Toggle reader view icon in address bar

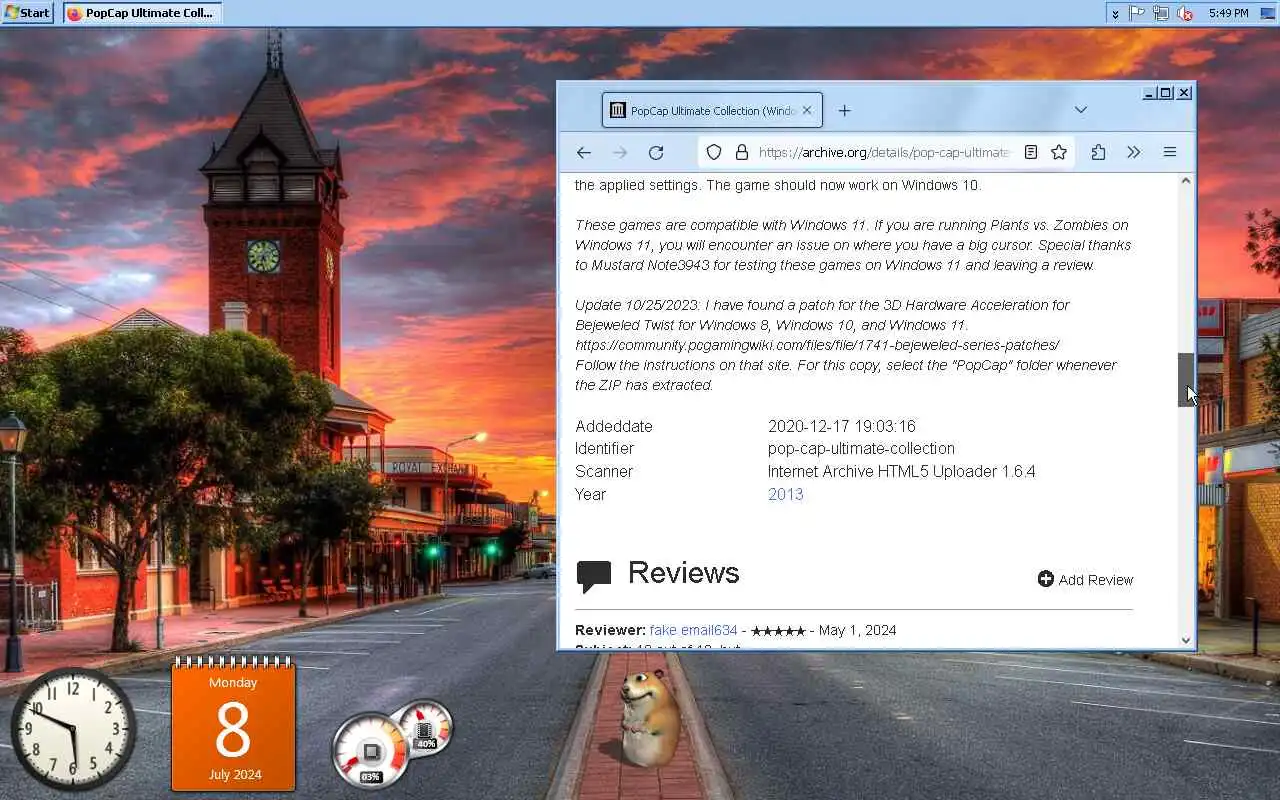[x=1031, y=152]
